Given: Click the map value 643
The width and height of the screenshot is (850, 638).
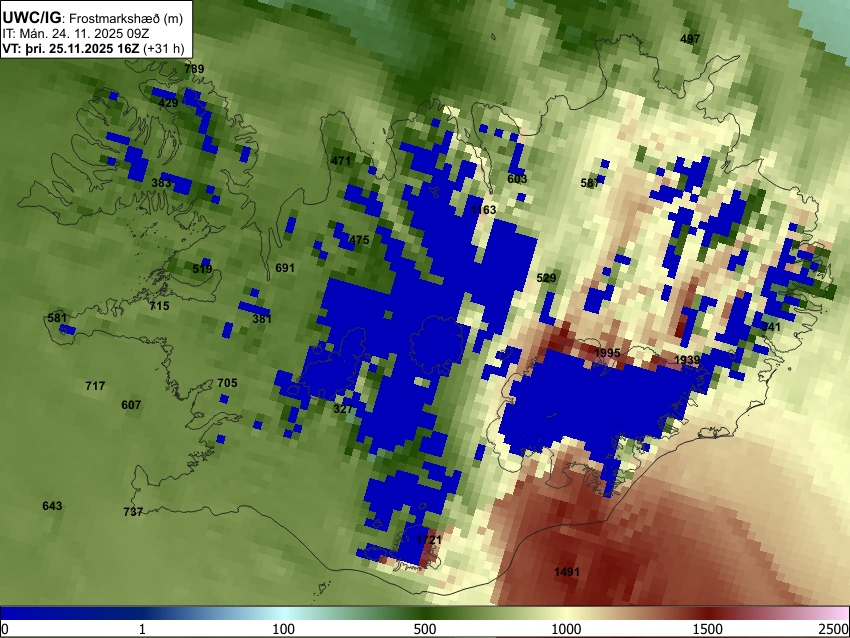Looking at the screenshot, I should (x=52, y=506).
